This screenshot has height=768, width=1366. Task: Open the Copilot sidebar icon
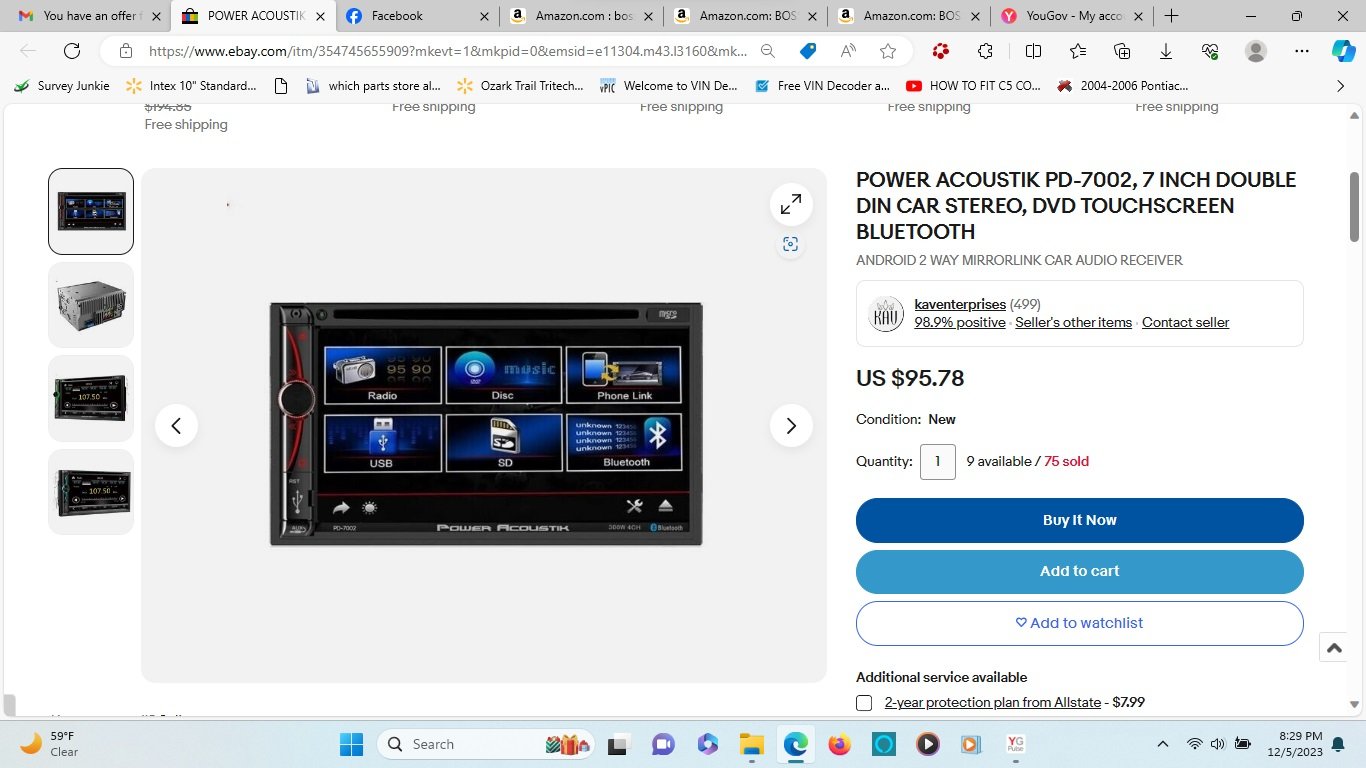click(x=1343, y=51)
